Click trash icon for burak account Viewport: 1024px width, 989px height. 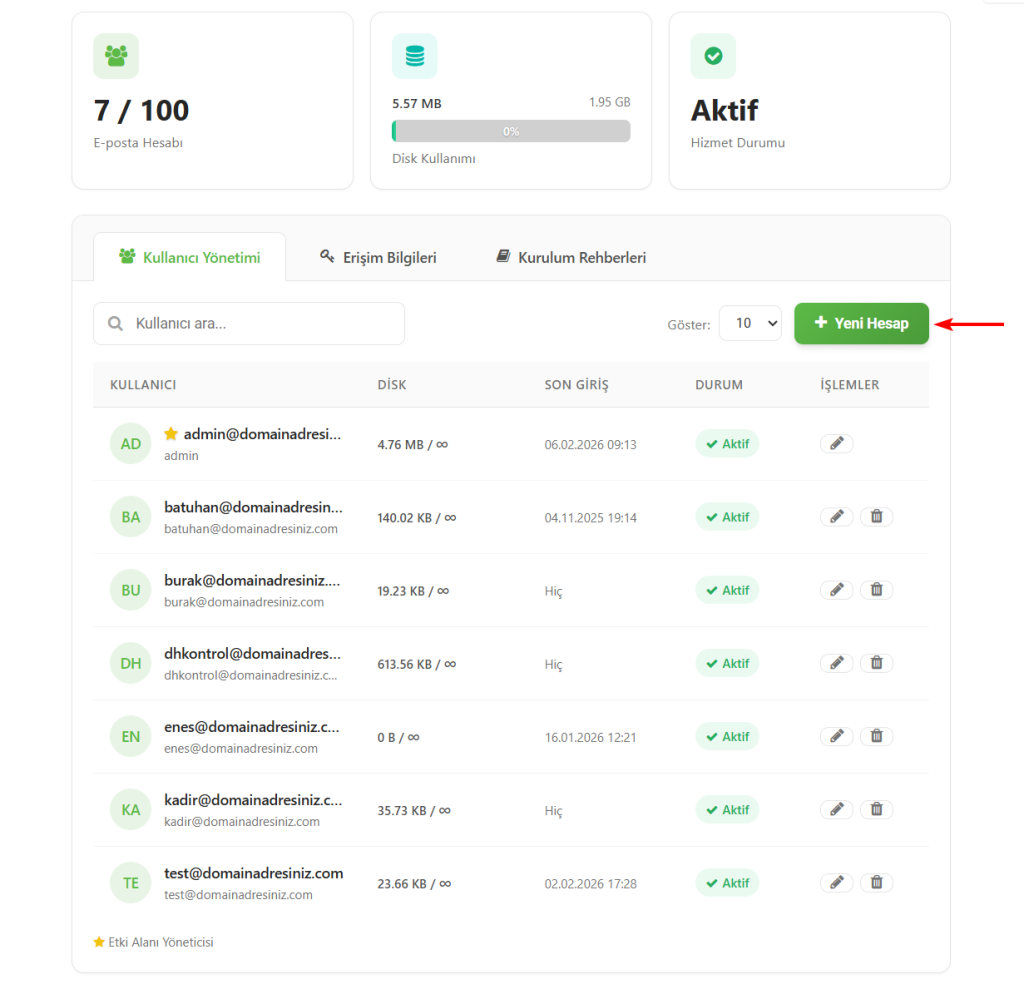[876, 590]
